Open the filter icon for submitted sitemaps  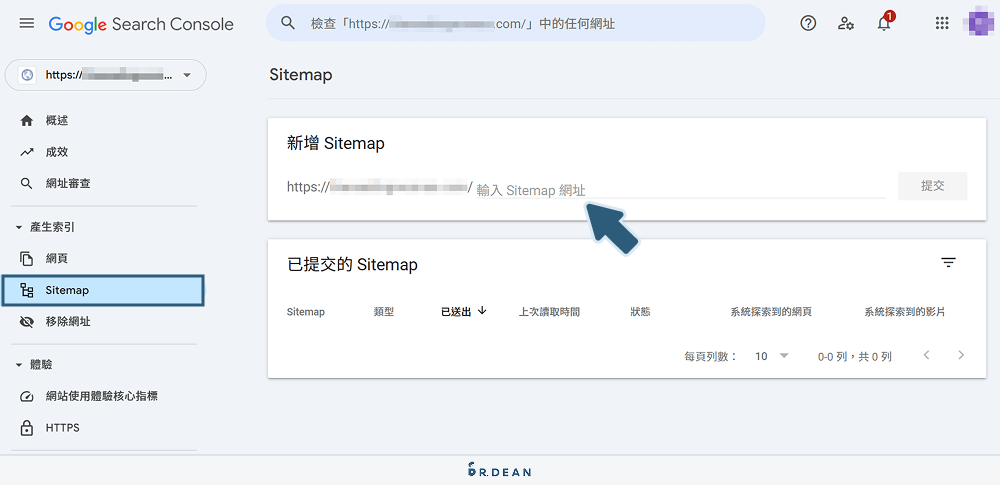tap(948, 262)
